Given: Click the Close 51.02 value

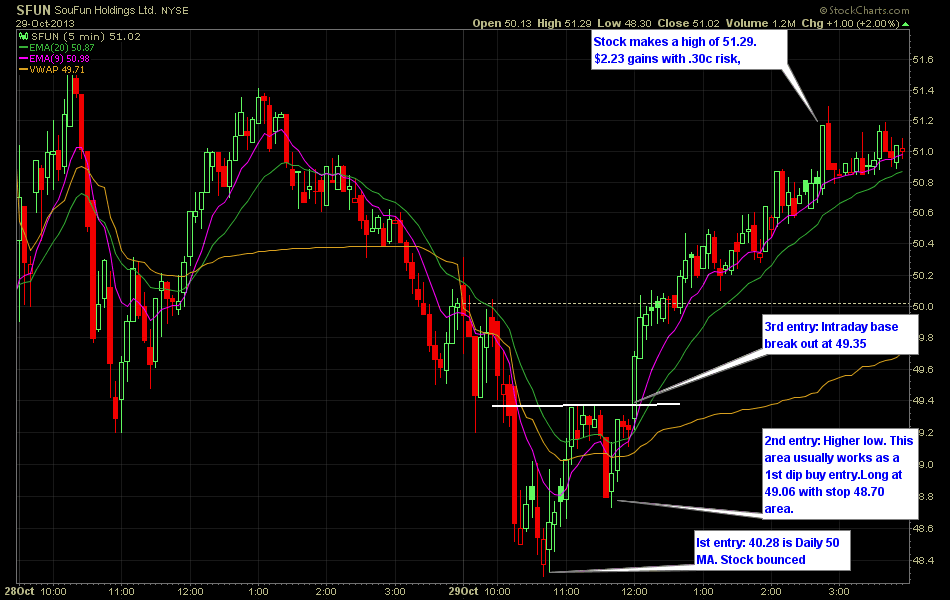Looking at the screenshot, I should [x=688, y=24].
